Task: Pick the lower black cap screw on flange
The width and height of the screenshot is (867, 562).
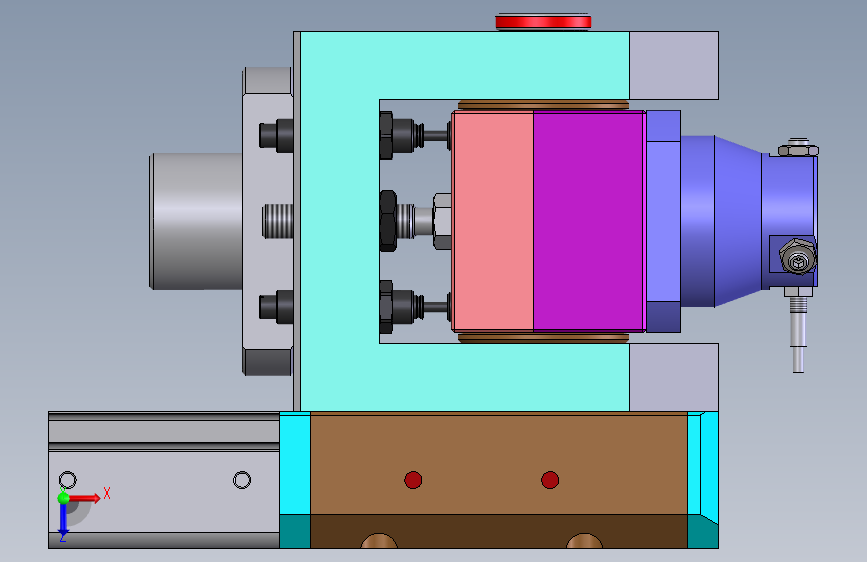Action: [276, 307]
